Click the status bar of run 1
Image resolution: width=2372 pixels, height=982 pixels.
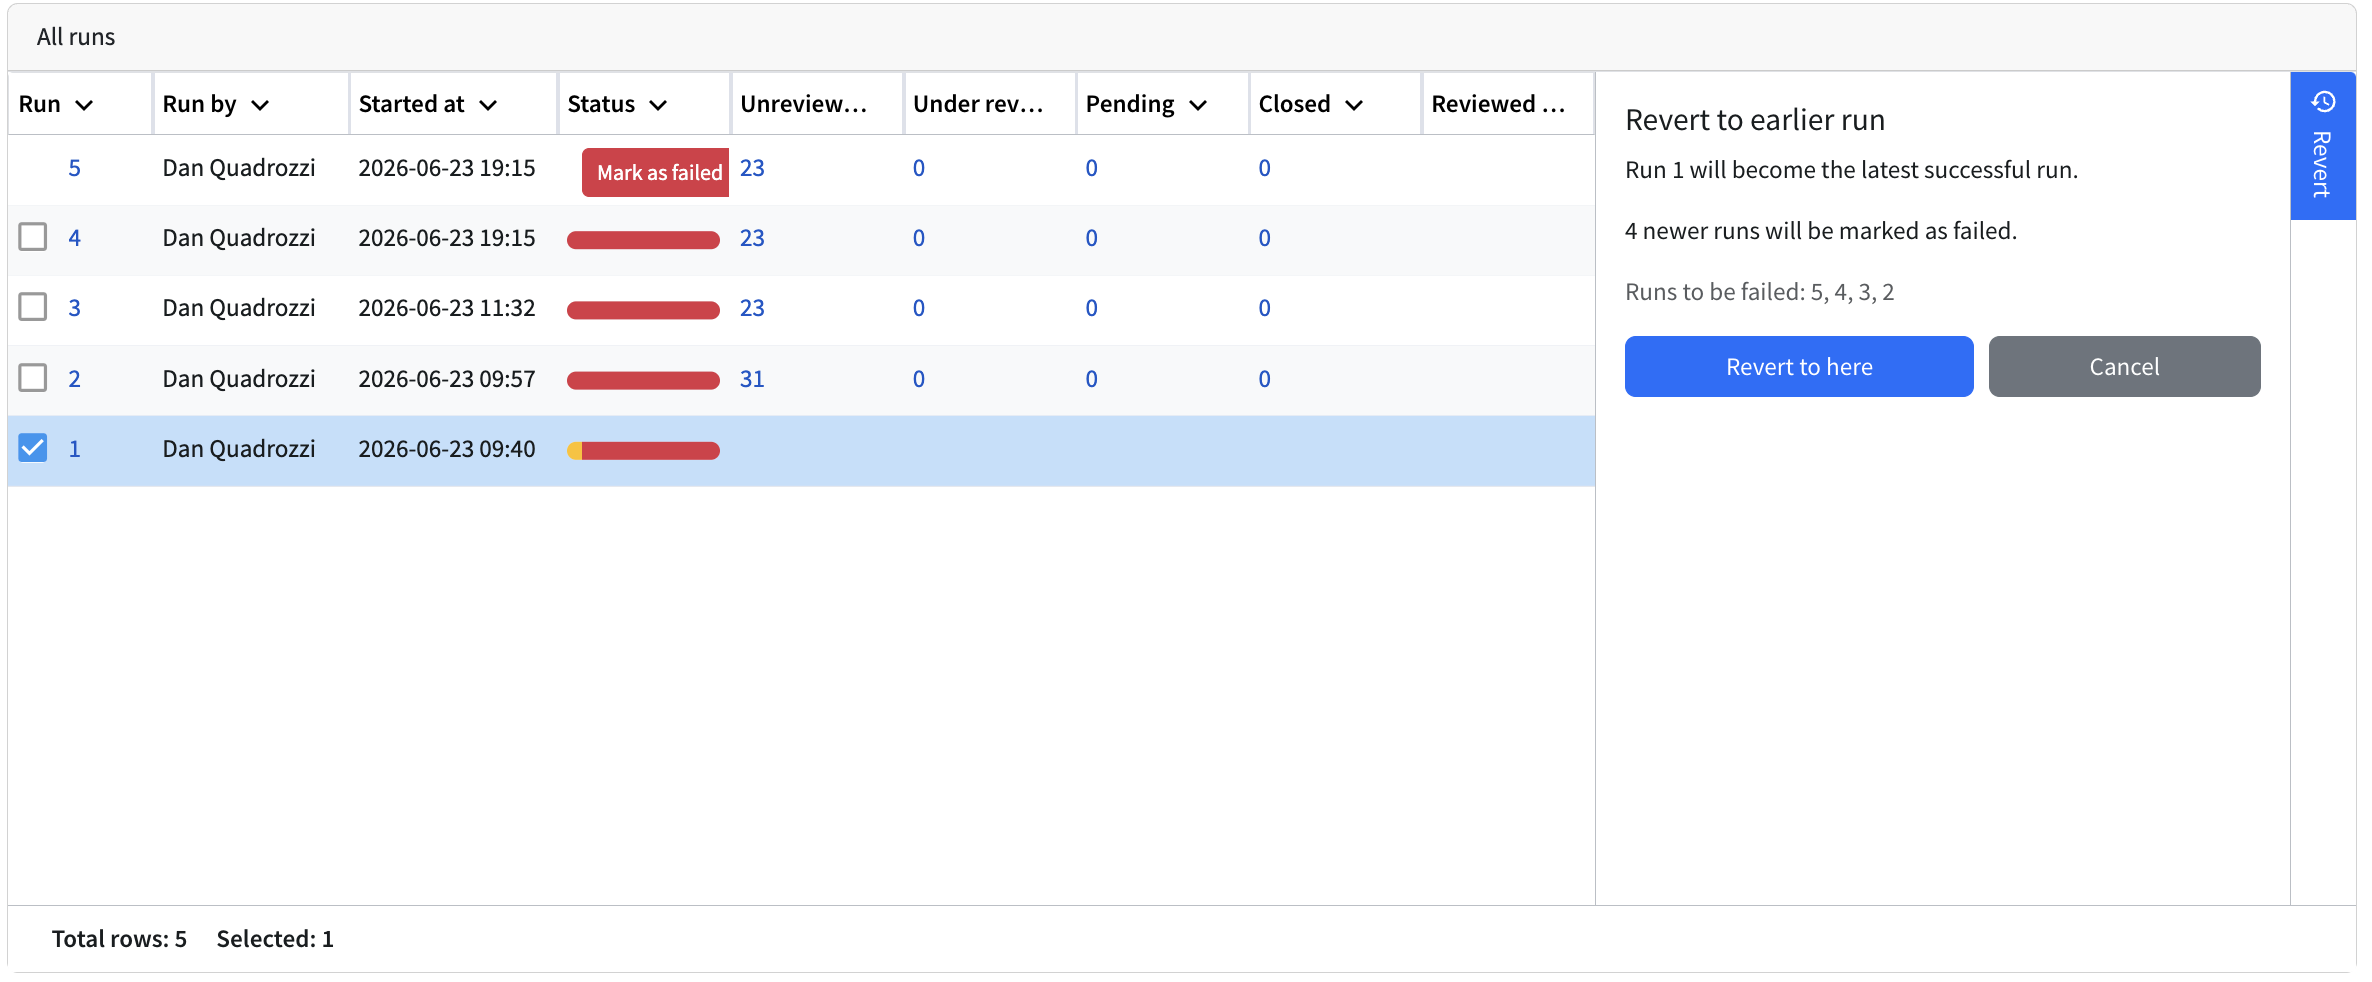tap(643, 451)
